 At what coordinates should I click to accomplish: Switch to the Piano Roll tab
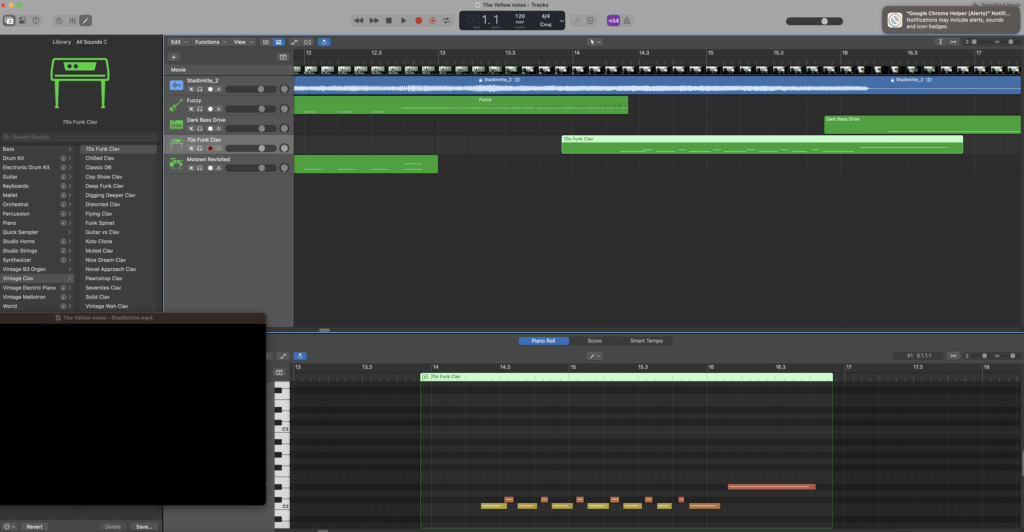tap(543, 341)
